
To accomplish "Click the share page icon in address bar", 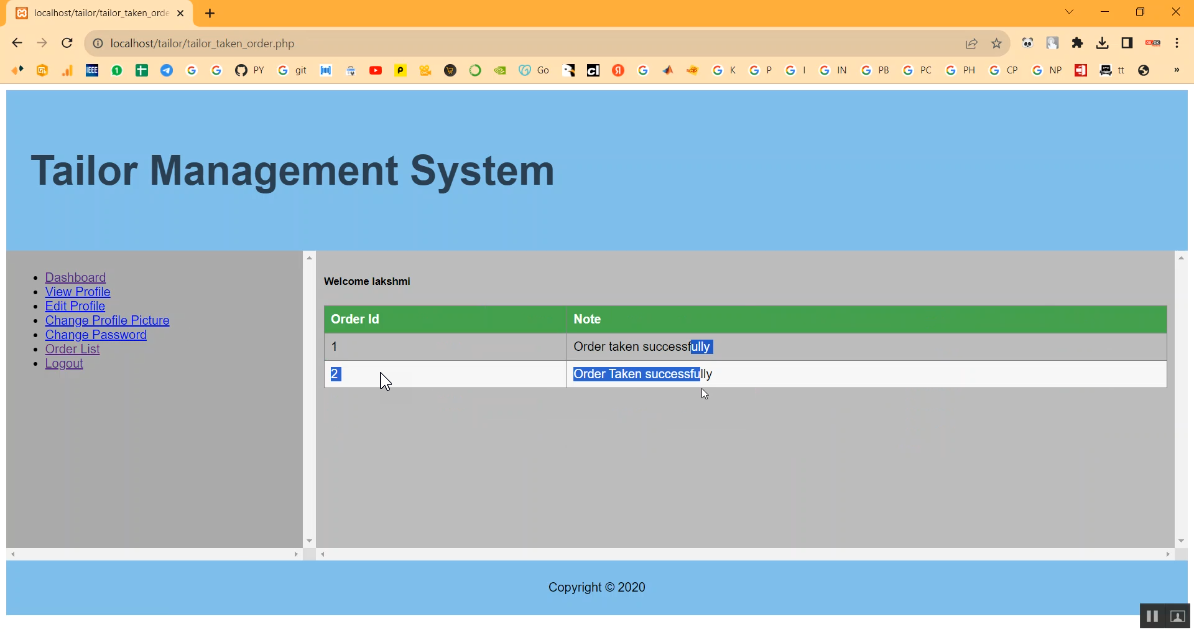I will pos(971,43).
